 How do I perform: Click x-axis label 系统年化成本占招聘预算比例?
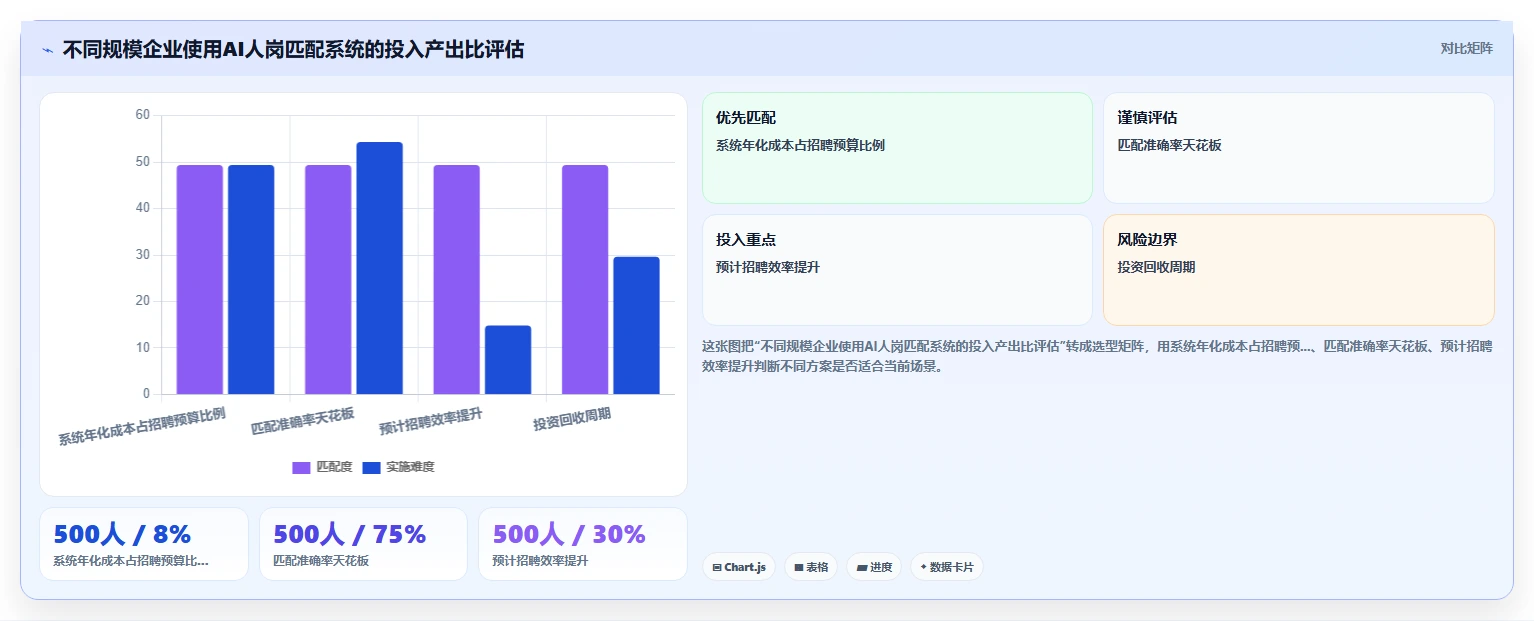142,426
